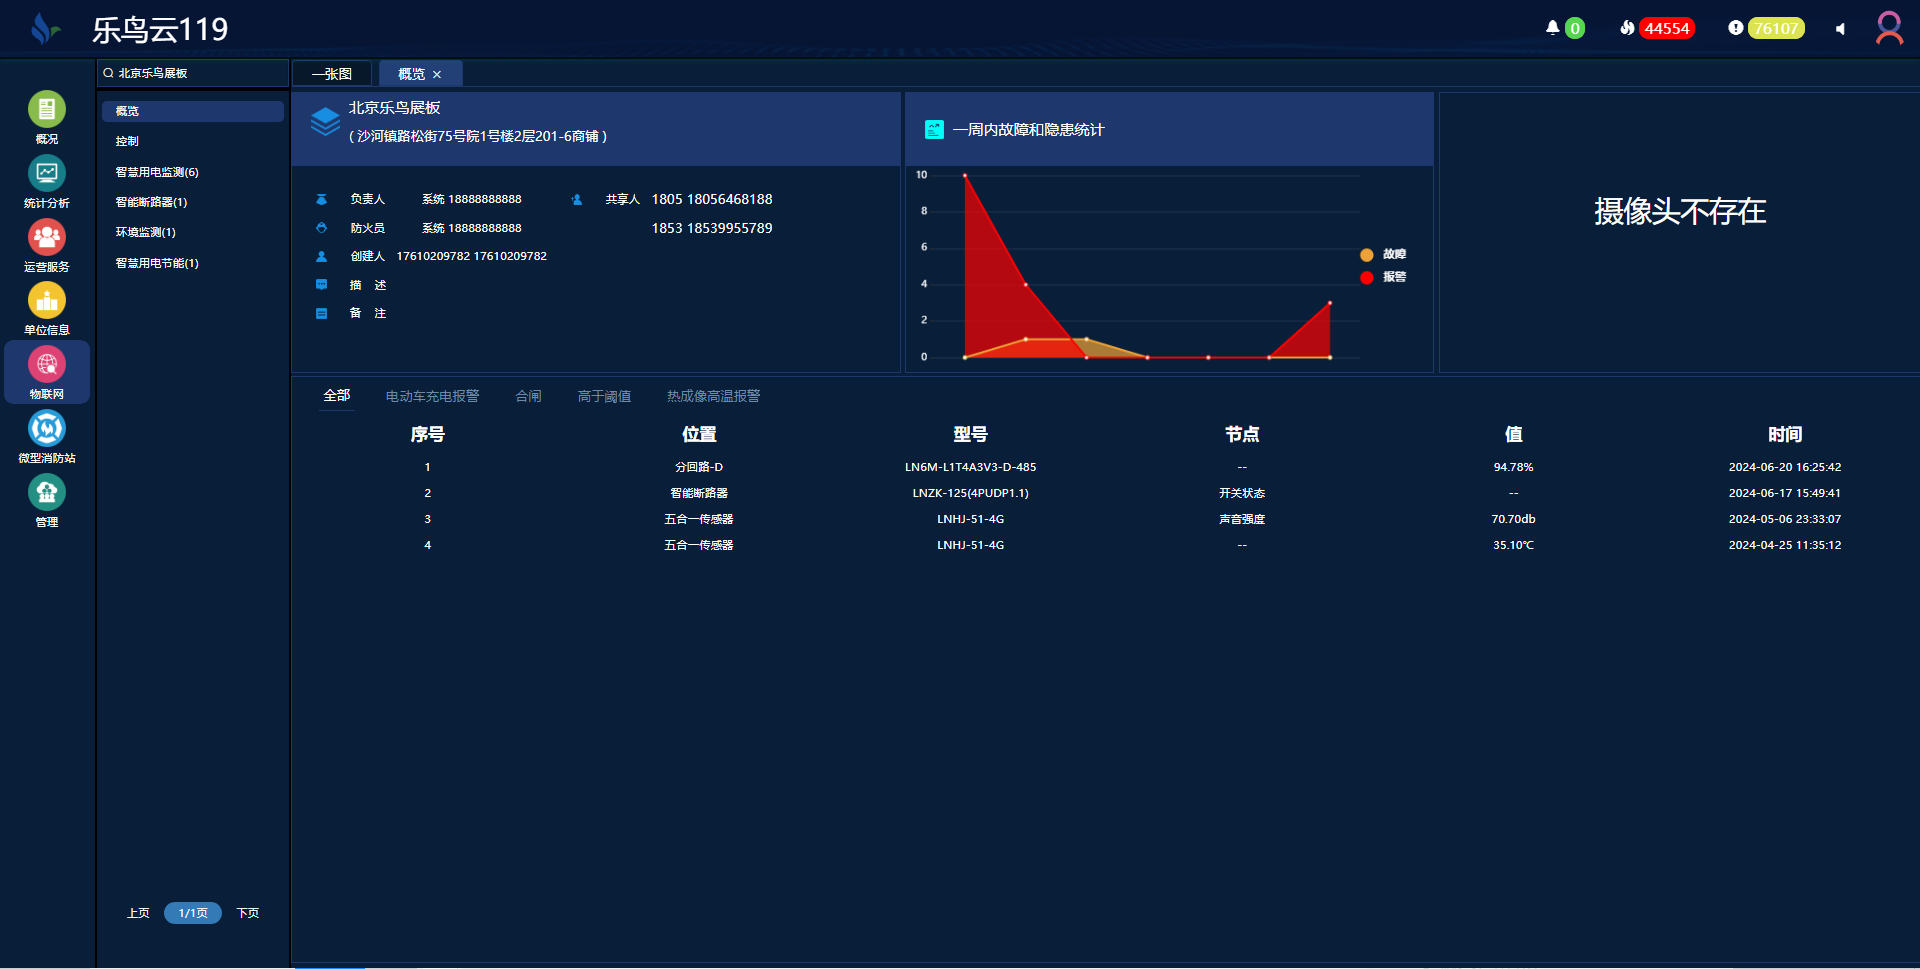This screenshot has height=969, width=1920.
Task: Select the 物联网 IoT sidebar icon
Action: pyautogui.click(x=46, y=365)
